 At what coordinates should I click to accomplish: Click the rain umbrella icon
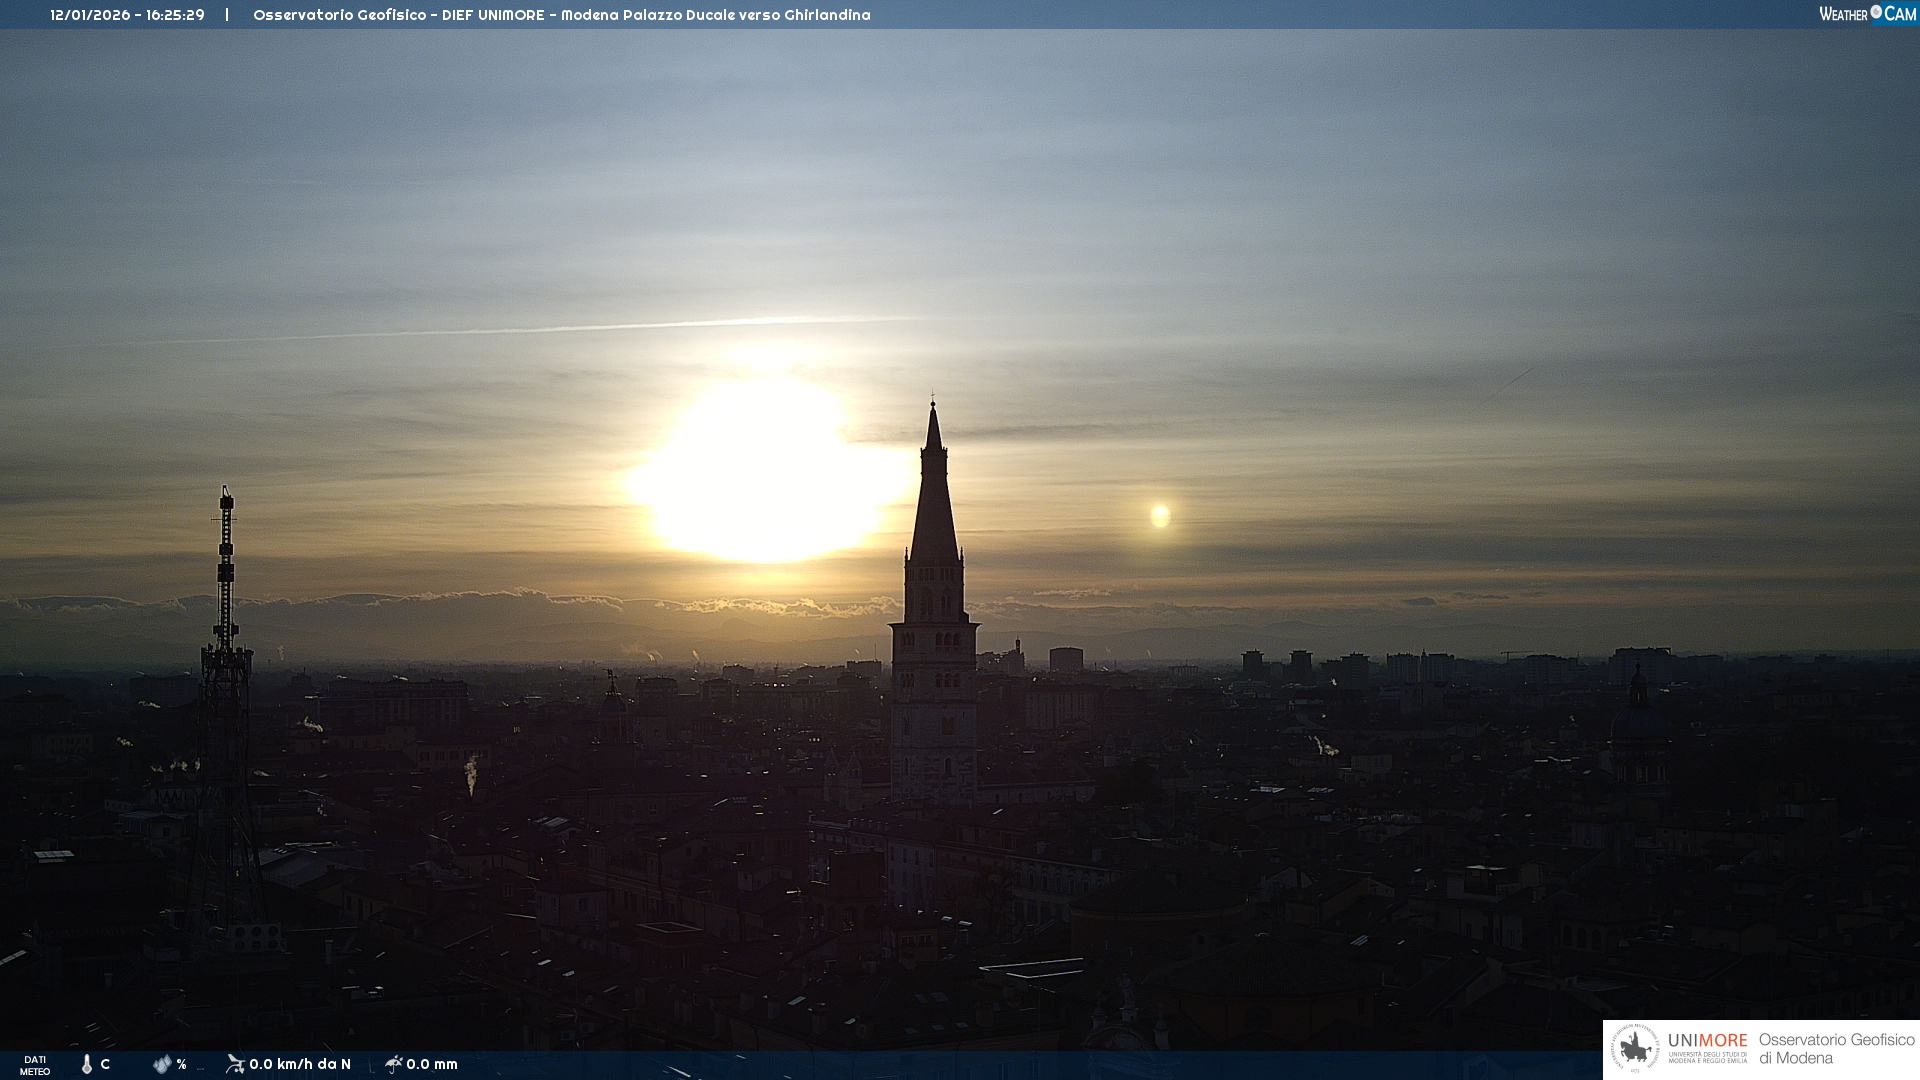point(393,1064)
